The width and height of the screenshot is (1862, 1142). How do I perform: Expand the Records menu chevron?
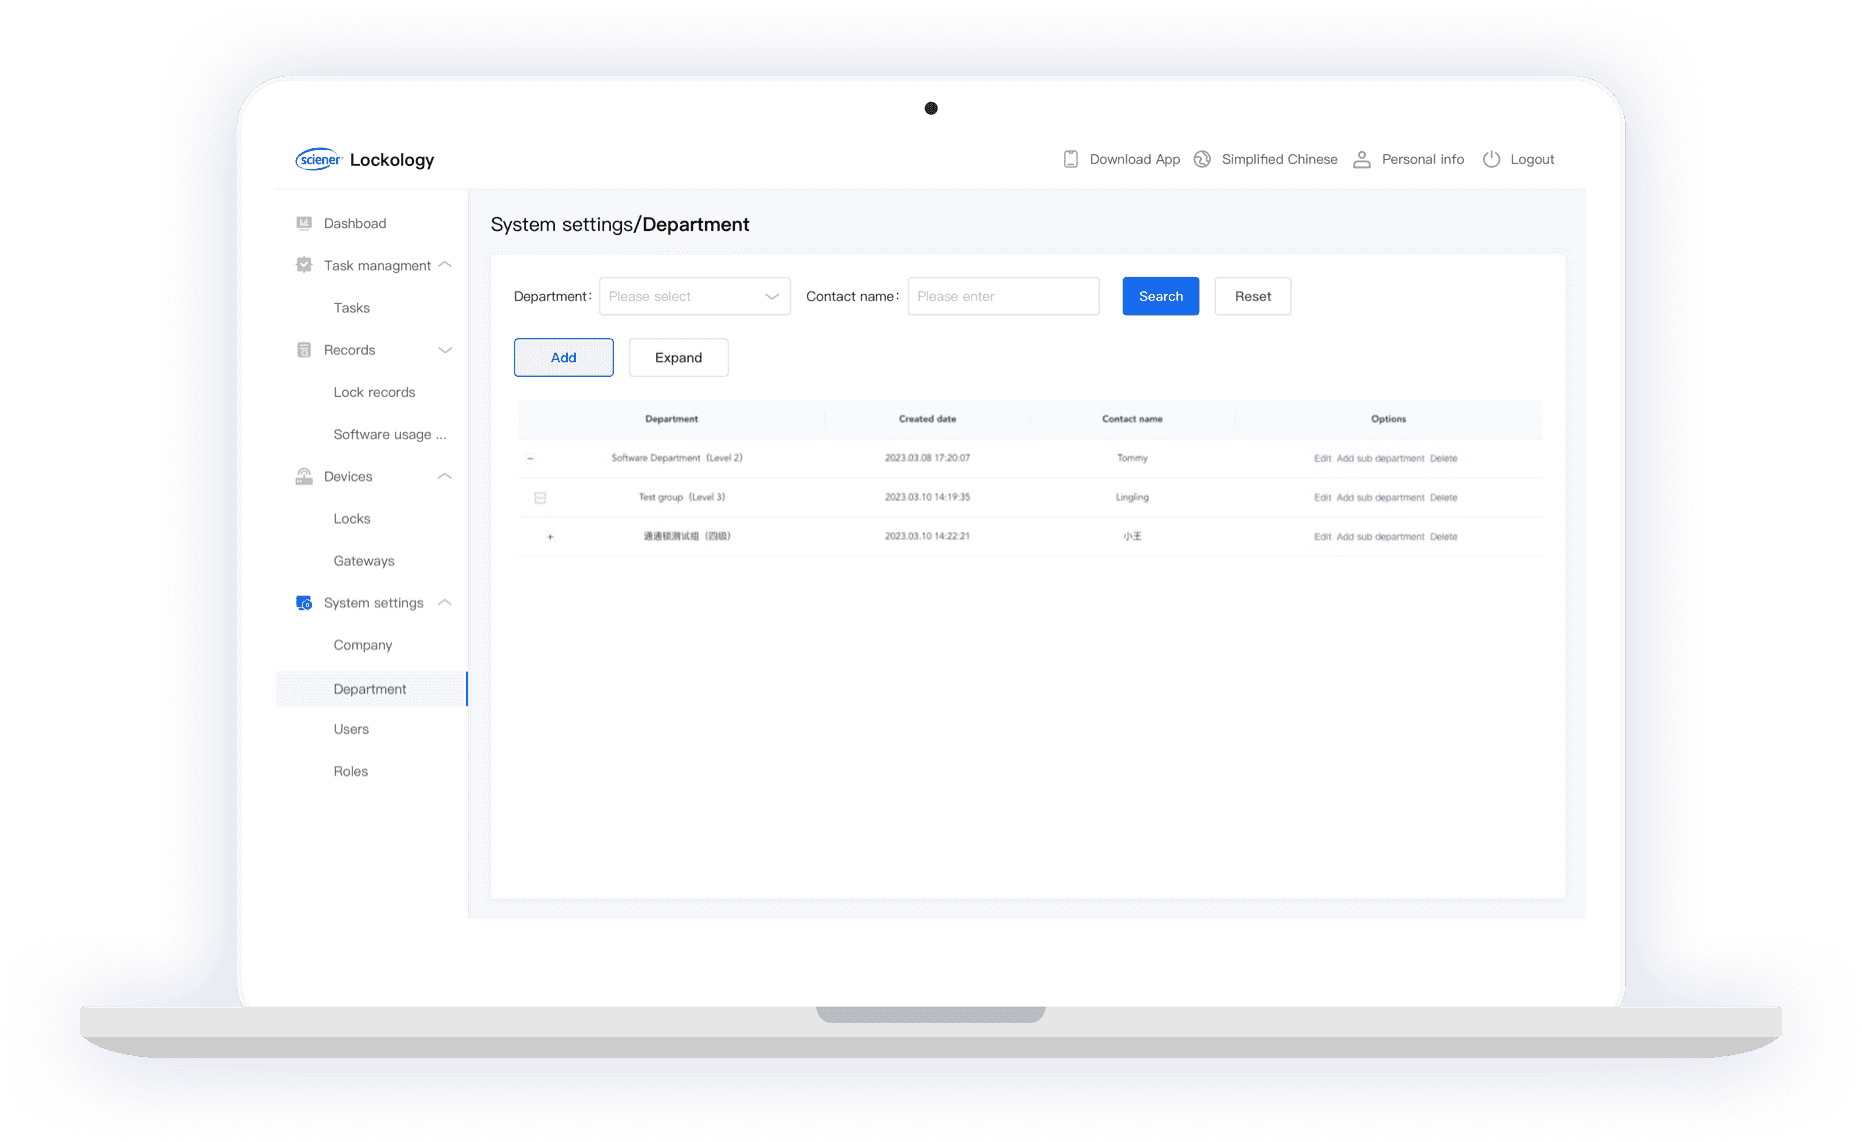[445, 350]
